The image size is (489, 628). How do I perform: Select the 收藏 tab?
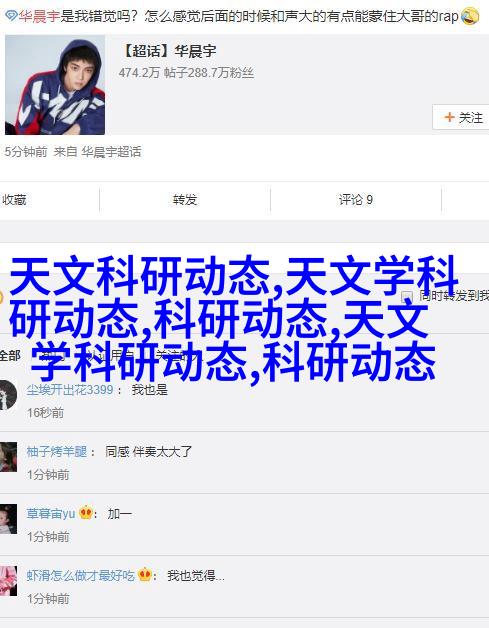pyautogui.click(x=14, y=199)
